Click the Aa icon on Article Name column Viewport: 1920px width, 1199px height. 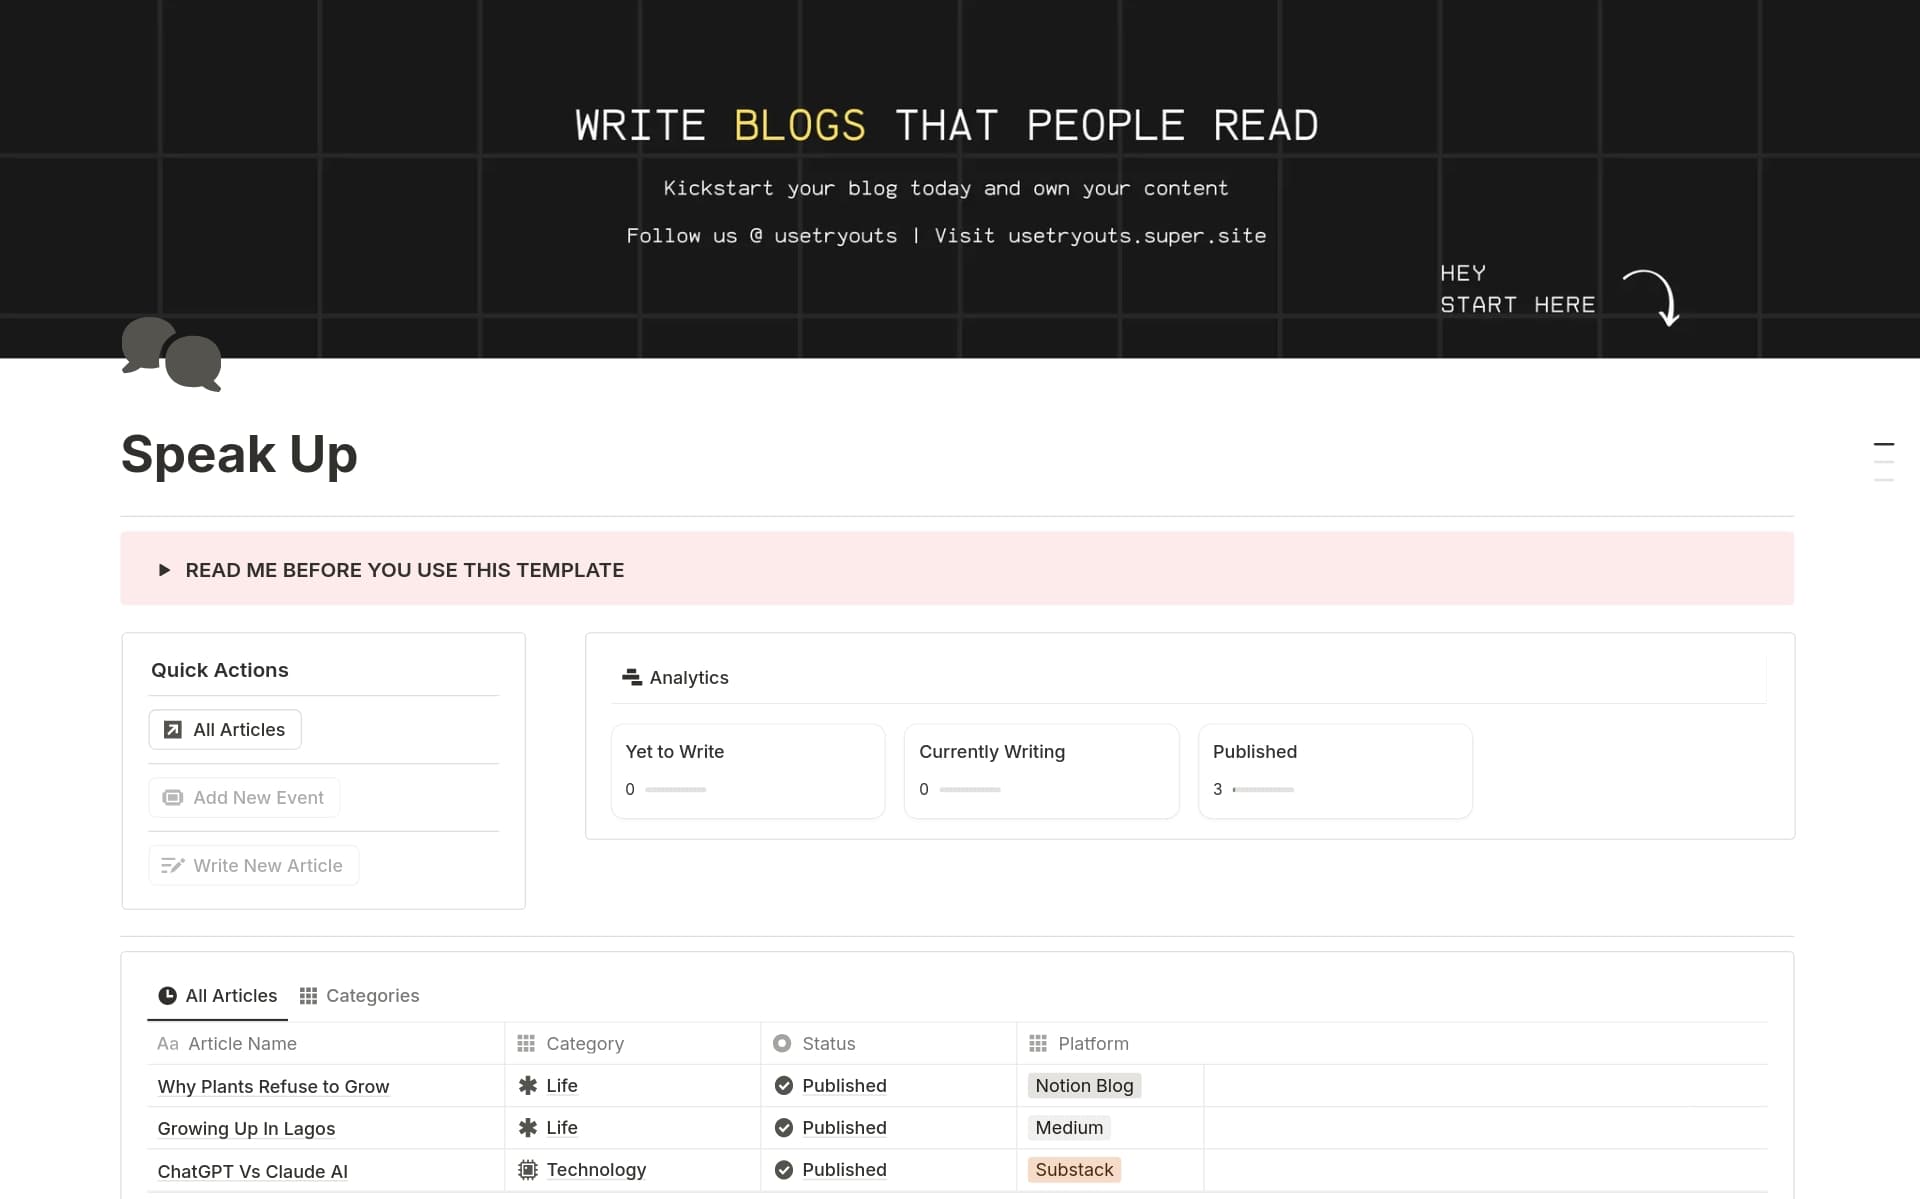coord(167,1043)
